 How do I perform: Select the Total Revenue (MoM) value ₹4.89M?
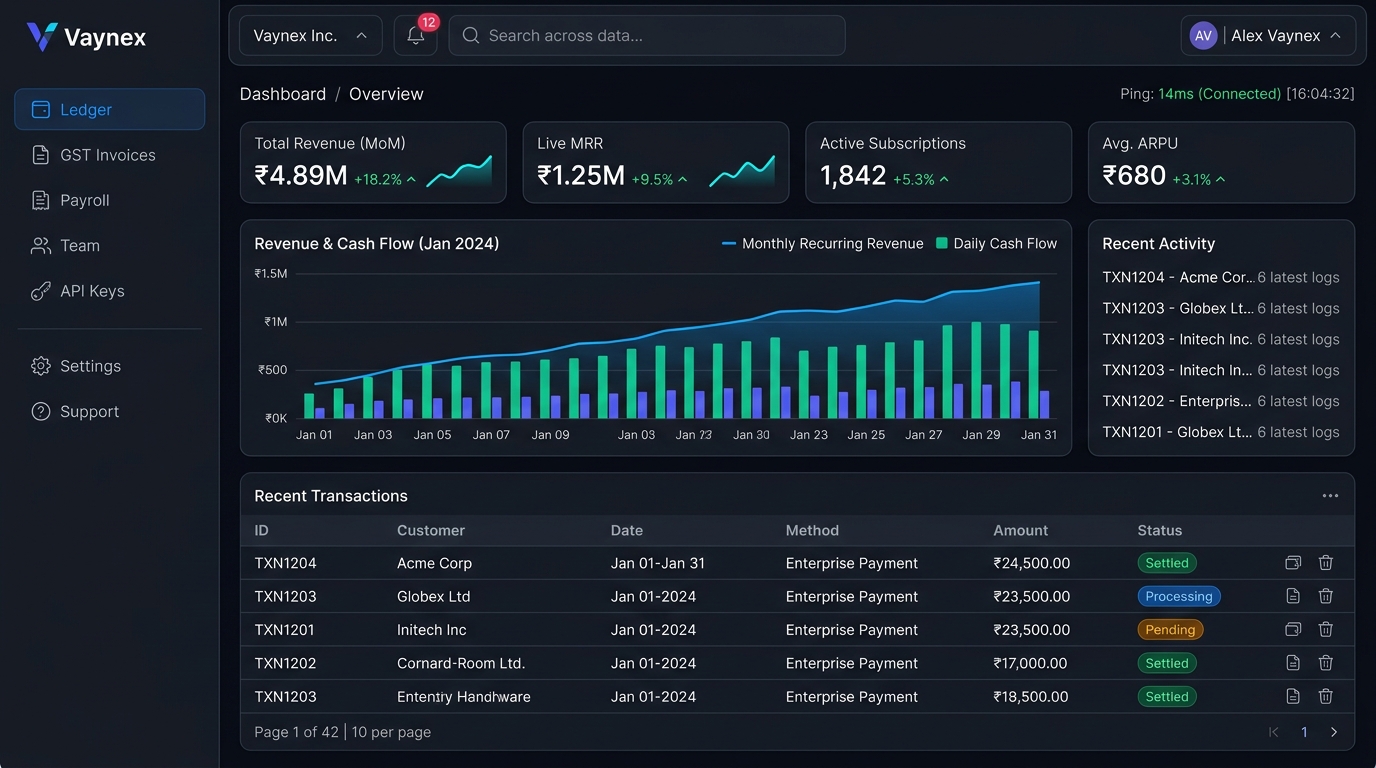pyautogui.click(x=301, y=176)
